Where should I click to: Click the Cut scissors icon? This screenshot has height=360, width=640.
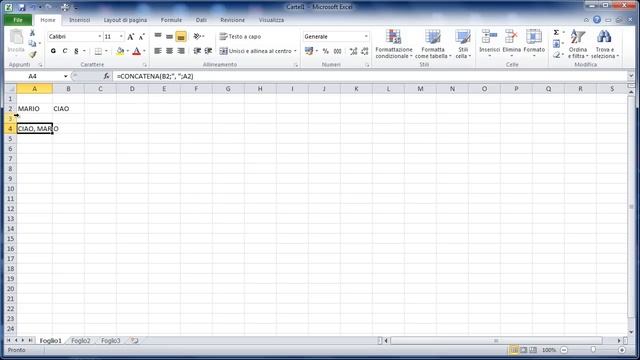tap(32, 33)
